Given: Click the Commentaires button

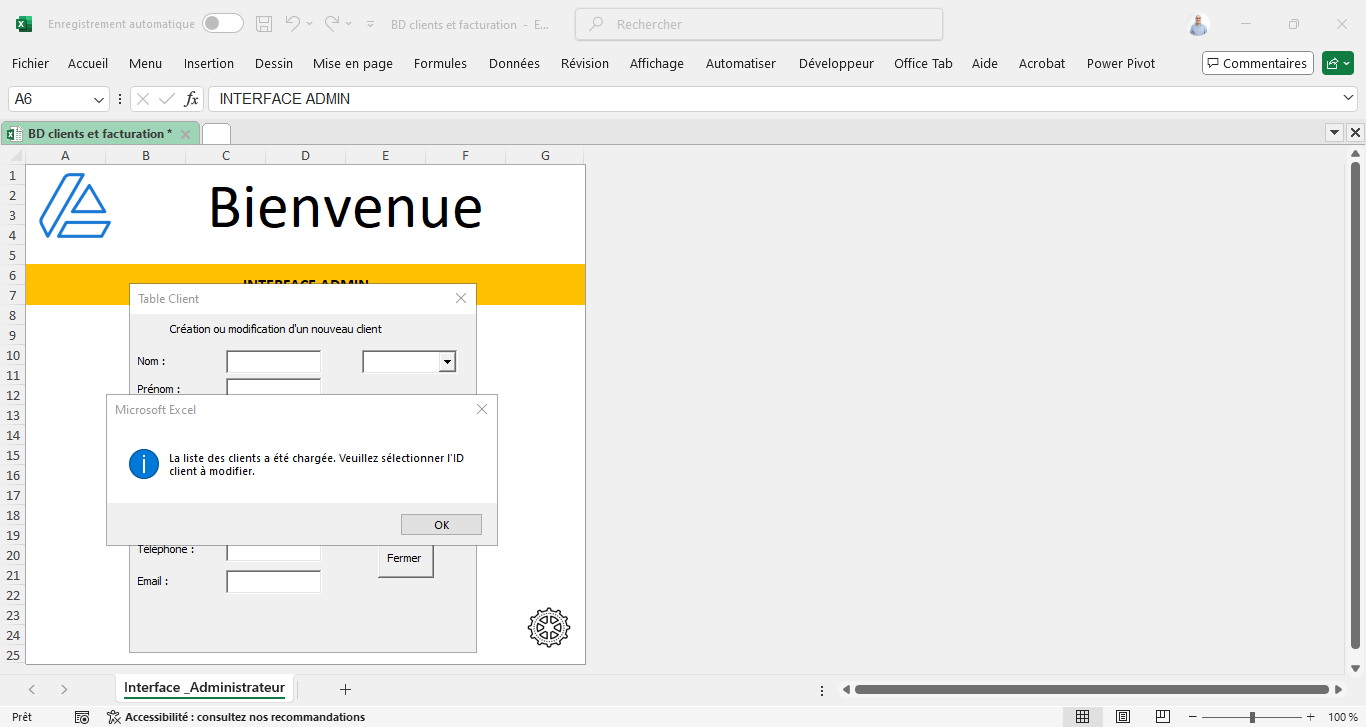Looking at the screenshot, I should [1257, 63].
